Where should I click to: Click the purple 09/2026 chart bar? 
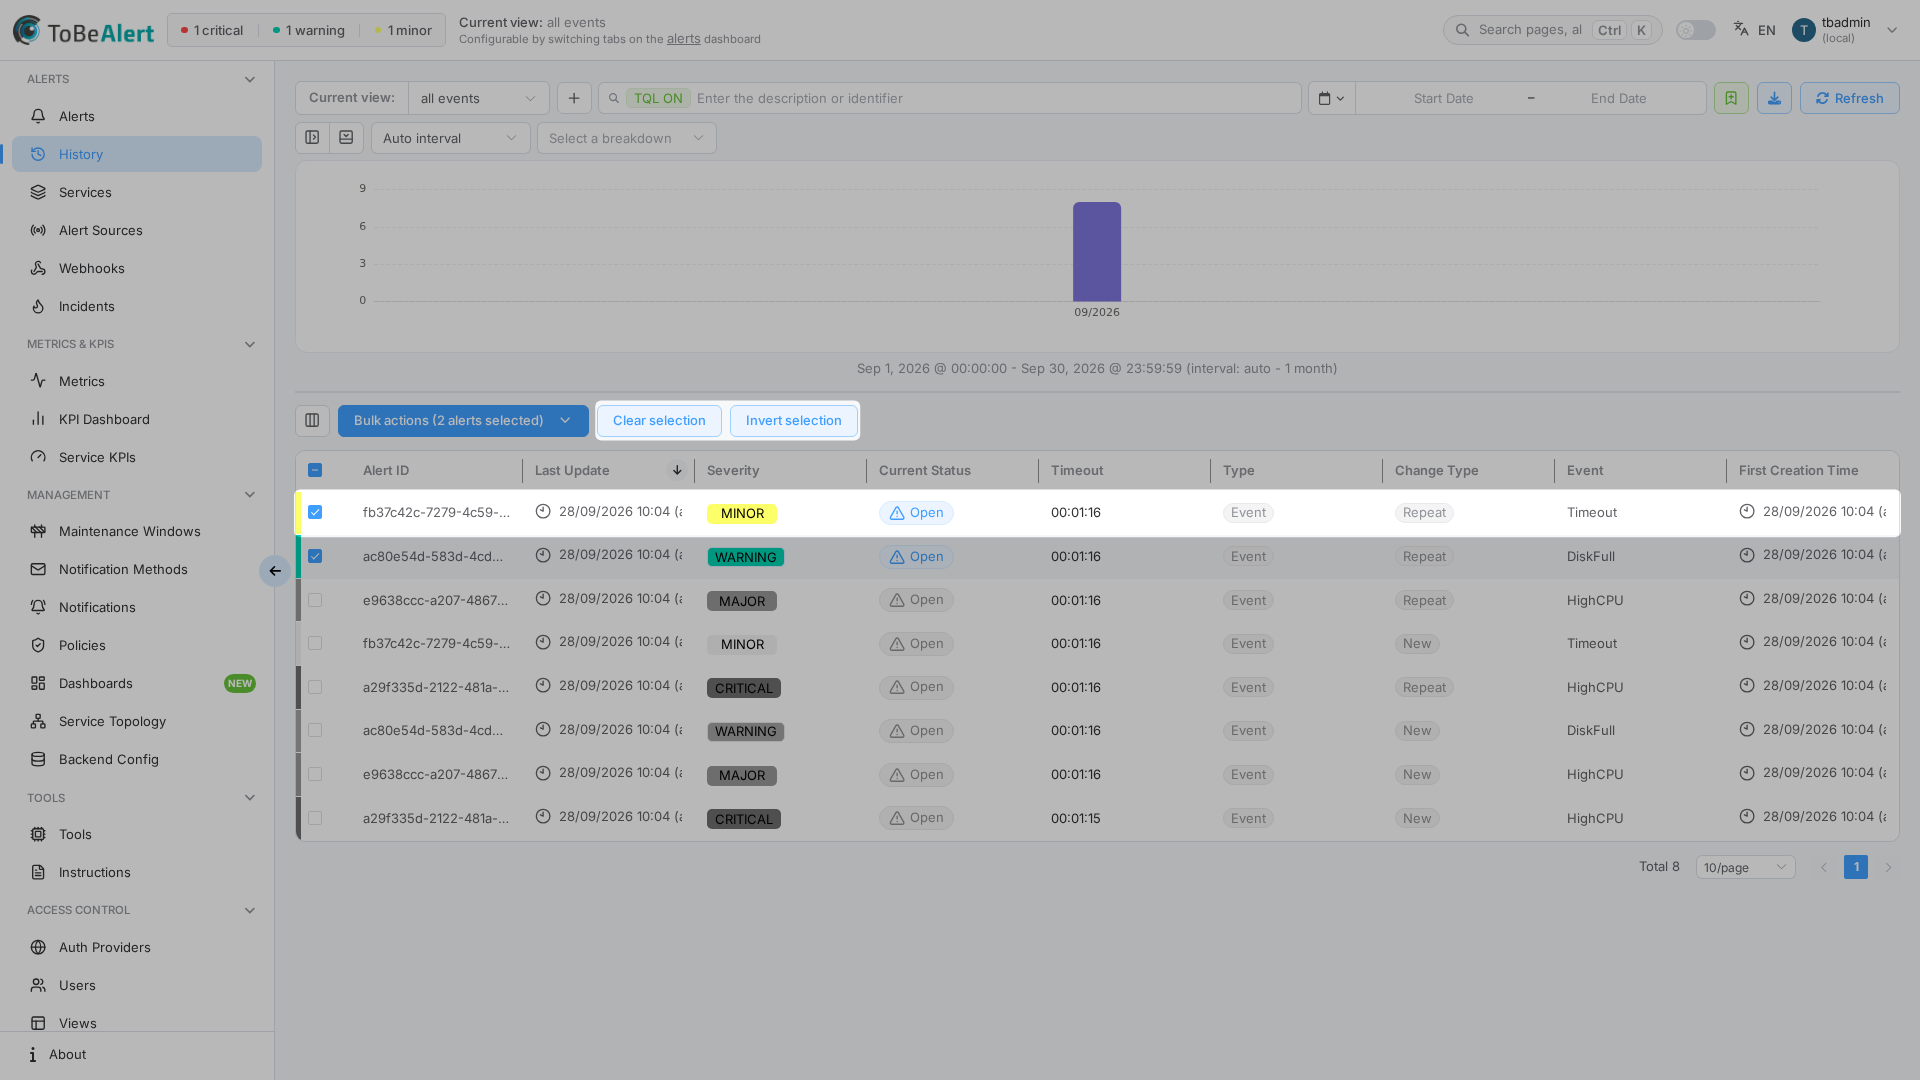tap(1097, 251)
